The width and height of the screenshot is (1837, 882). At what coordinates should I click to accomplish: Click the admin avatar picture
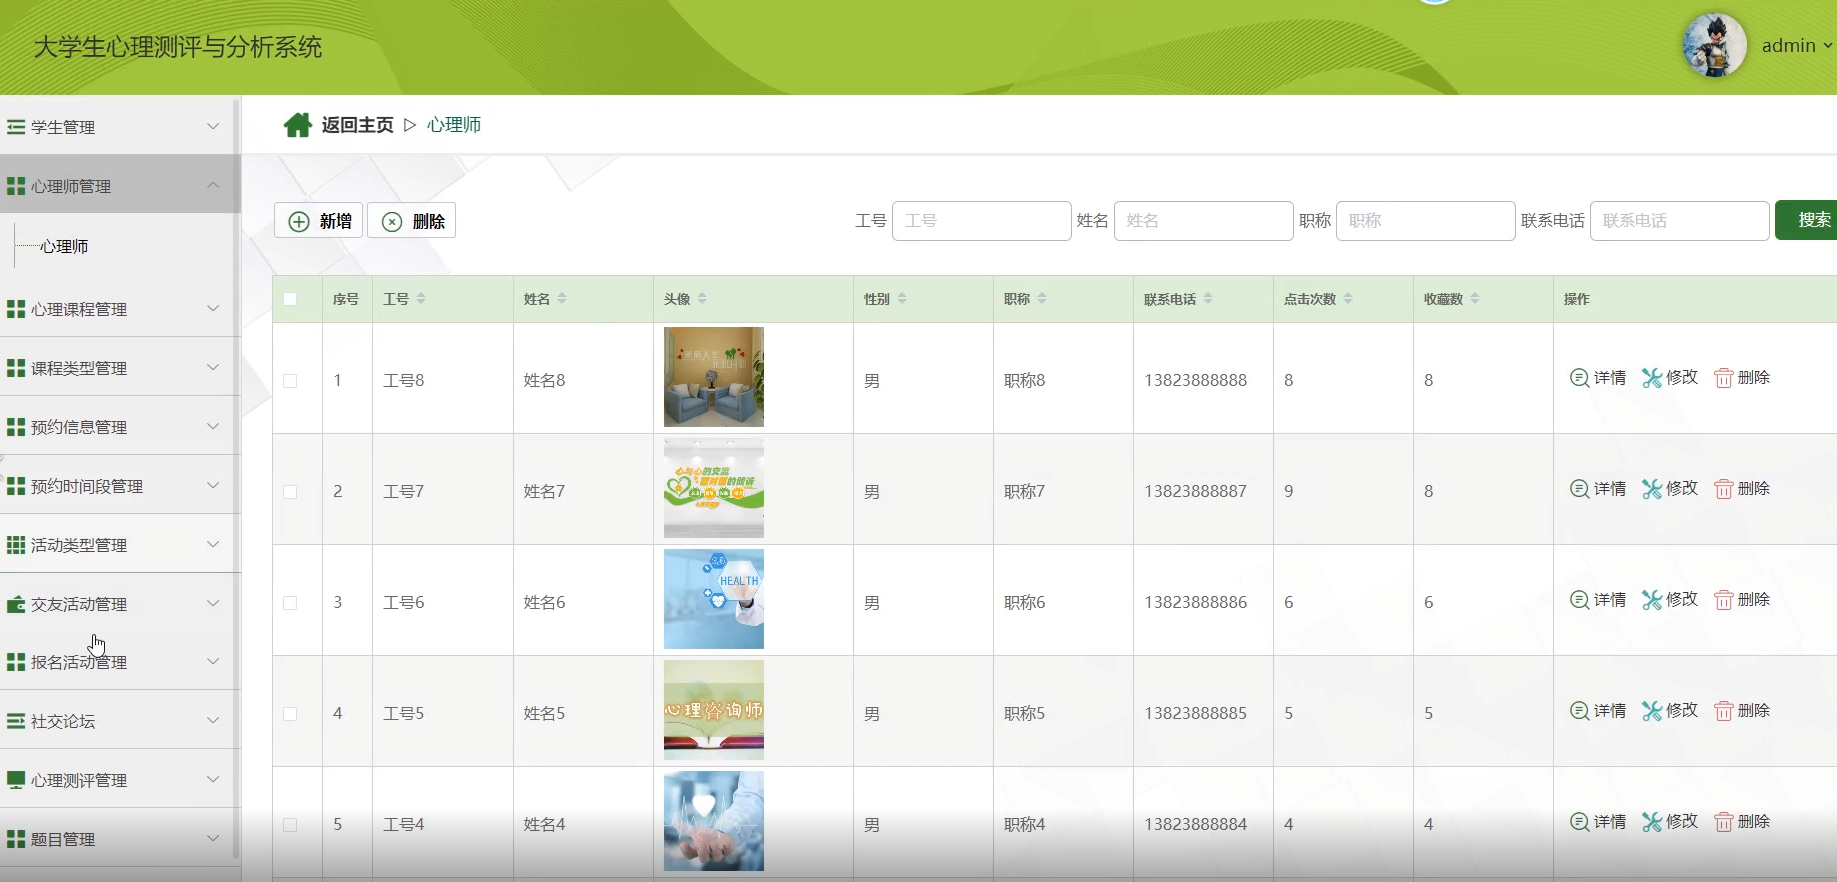click(1714, 45)
